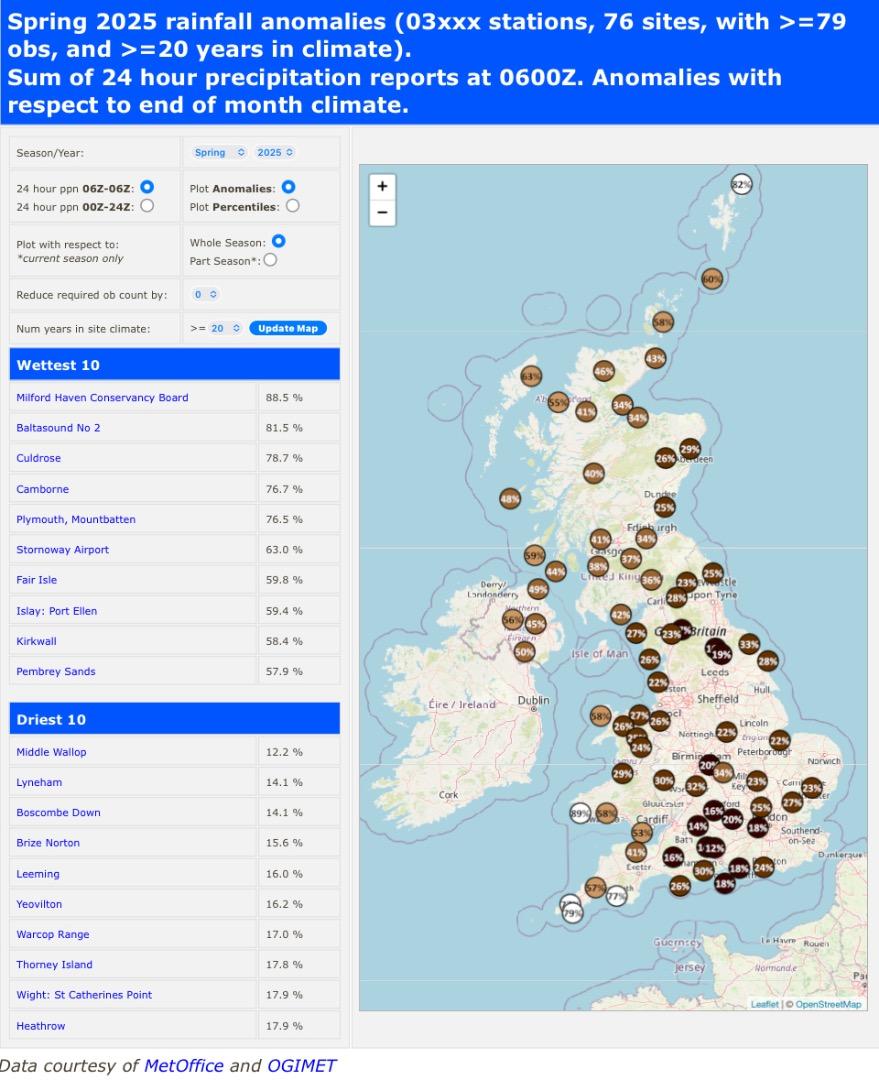
Task: Click the 82% marker at Baltasound
Action: coord(741,184)
